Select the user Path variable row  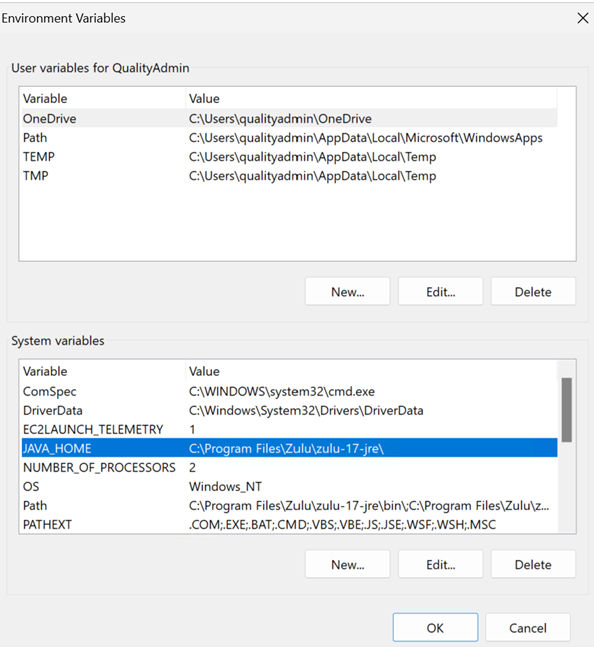(289, 137)
